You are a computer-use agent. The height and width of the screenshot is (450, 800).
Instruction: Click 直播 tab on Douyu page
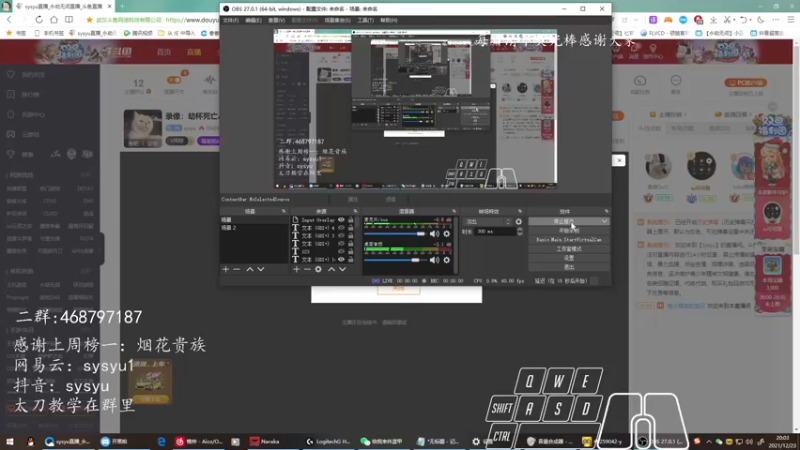pos(194,52)
